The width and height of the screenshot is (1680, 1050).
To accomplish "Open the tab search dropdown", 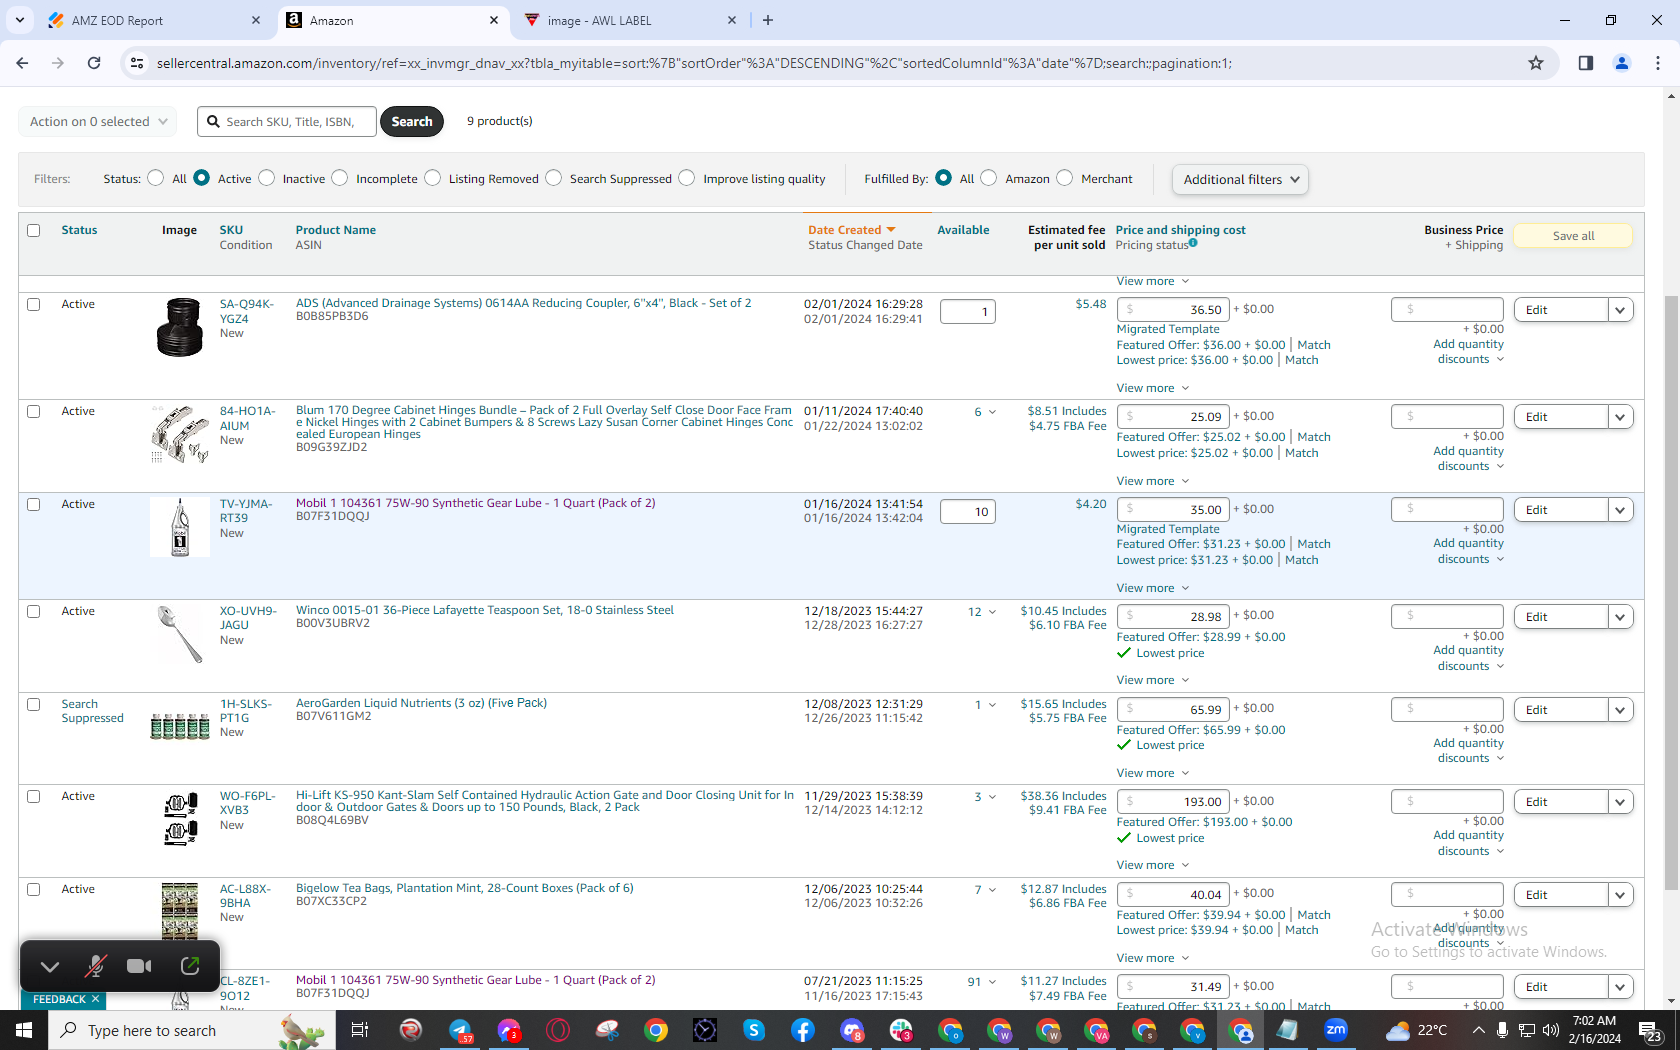I will coord(20,20).
